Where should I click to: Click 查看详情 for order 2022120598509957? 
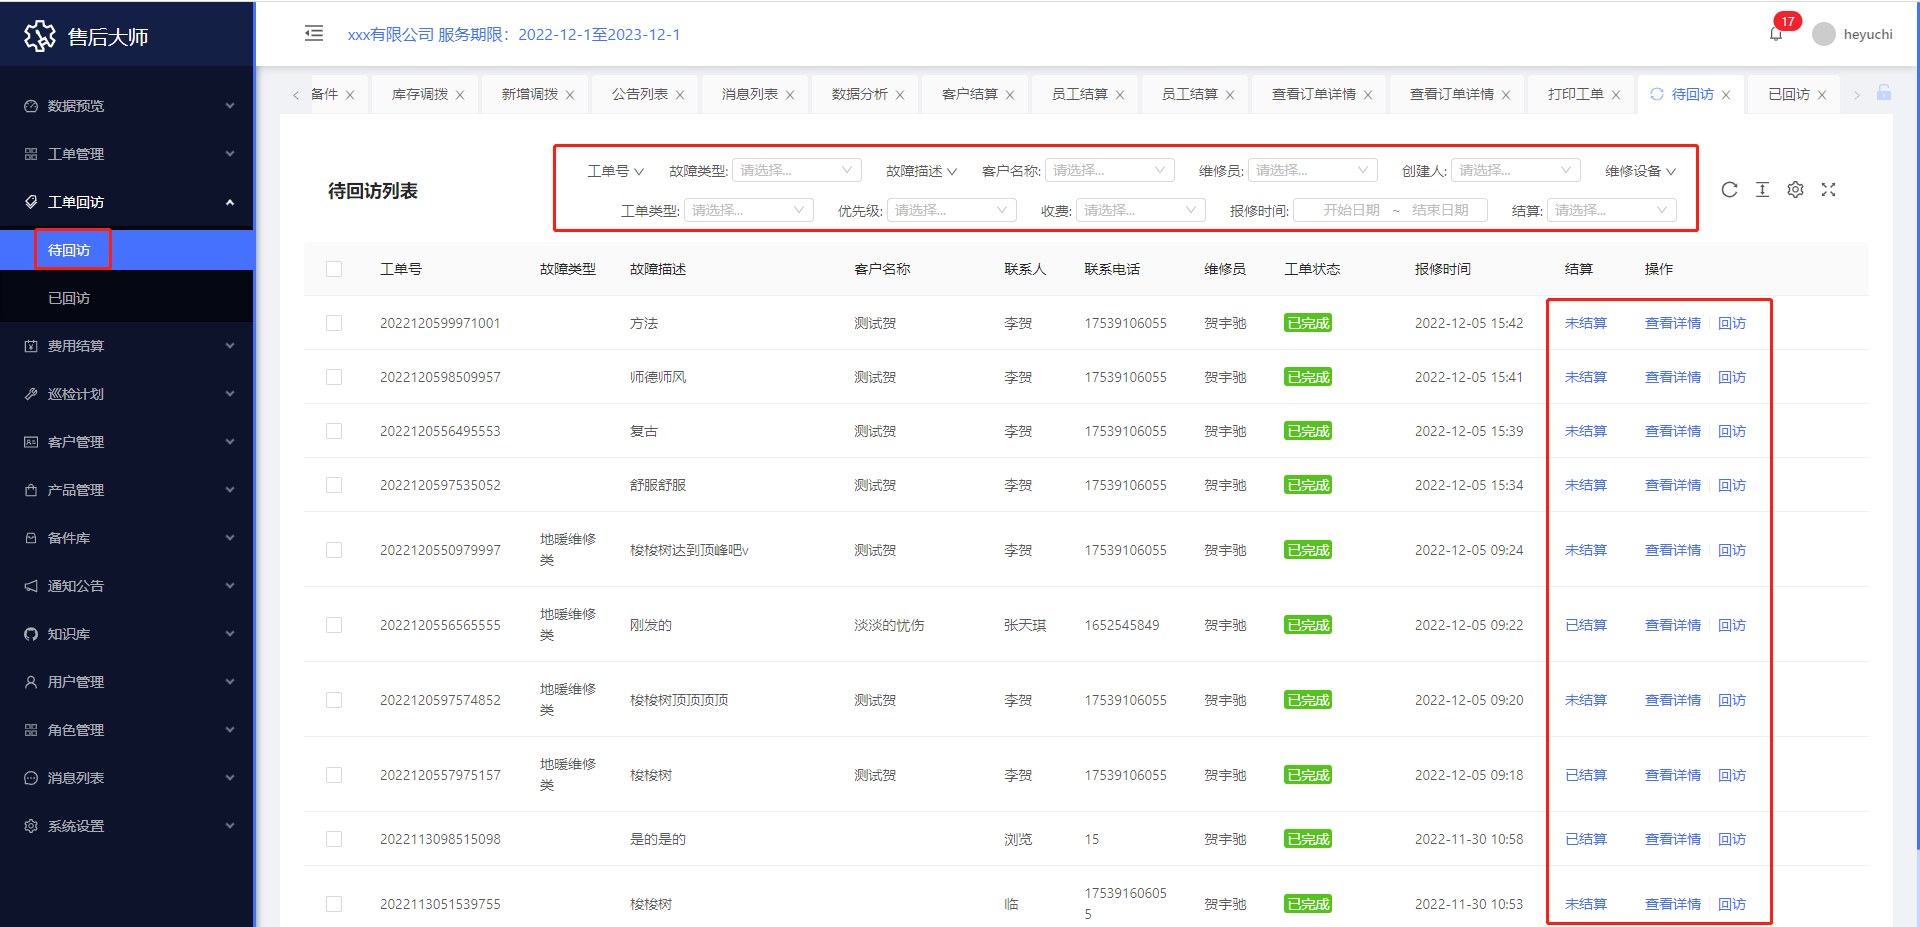[1672, 377]
